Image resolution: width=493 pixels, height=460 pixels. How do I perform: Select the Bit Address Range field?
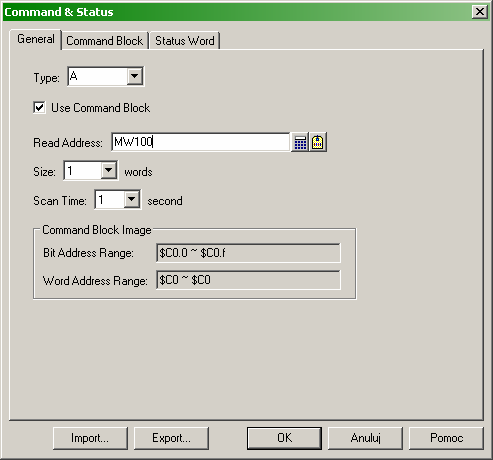(248, 253)
